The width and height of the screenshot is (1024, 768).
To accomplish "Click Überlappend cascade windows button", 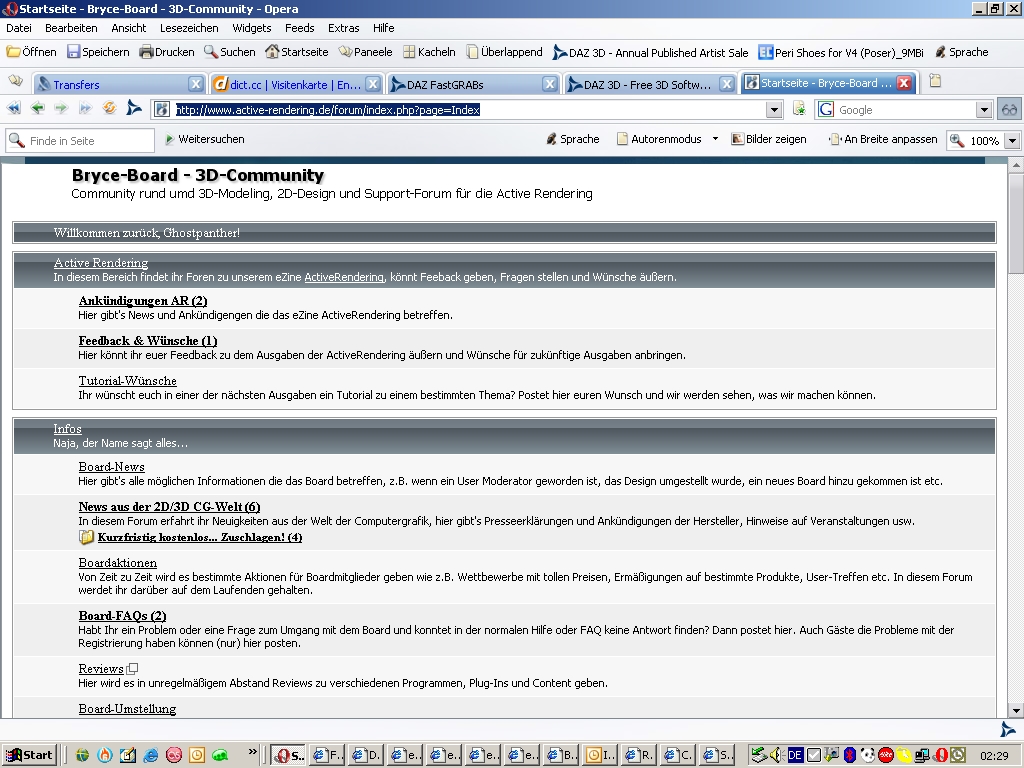I will coord(504,52).
